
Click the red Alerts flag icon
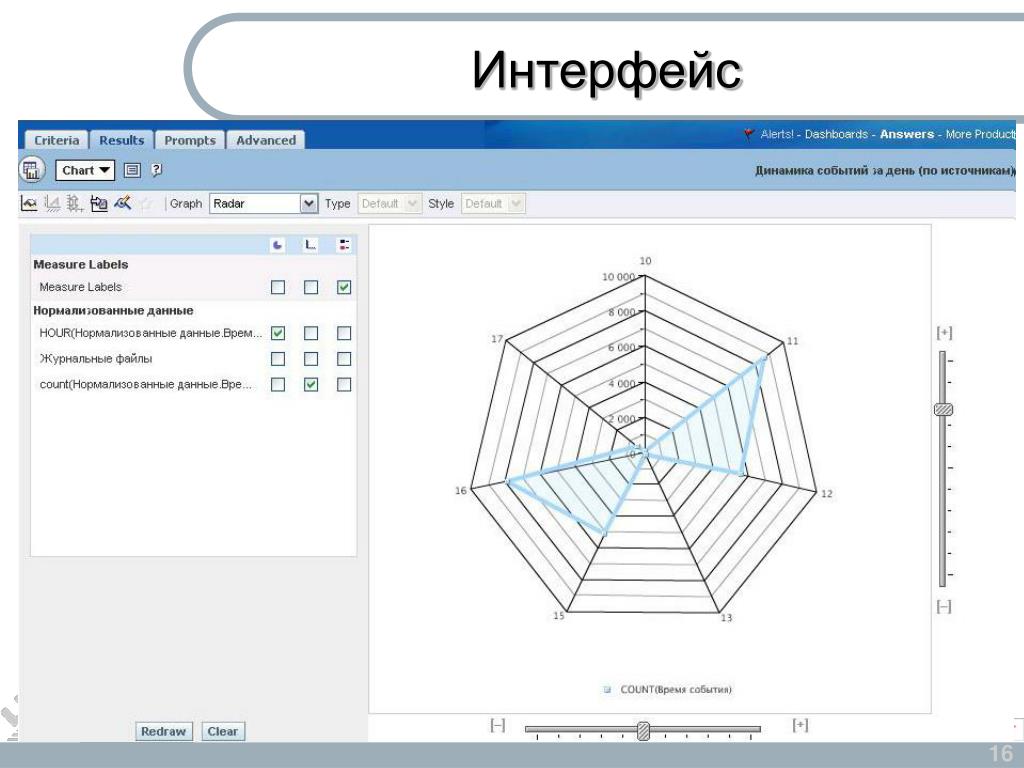(749, 134)
